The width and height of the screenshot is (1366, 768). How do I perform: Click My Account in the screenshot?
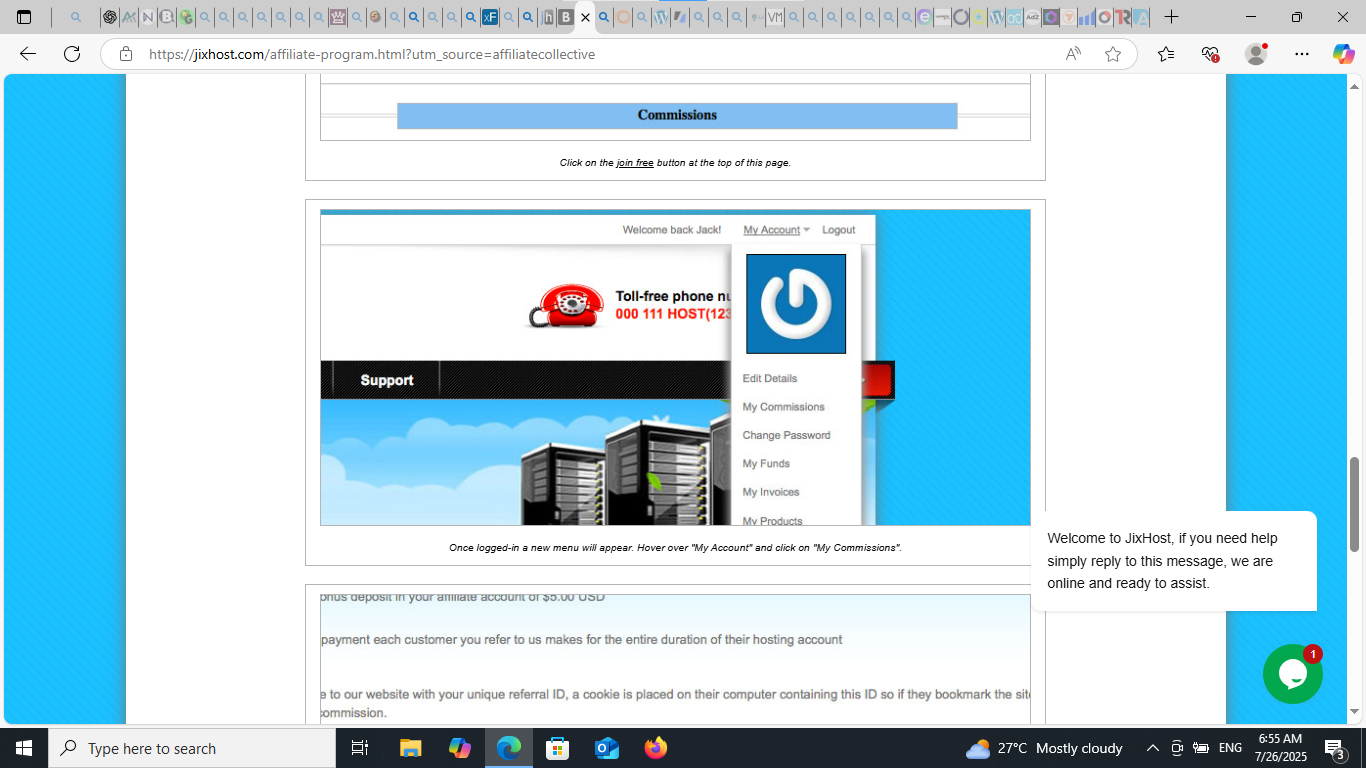pos(772,230)
